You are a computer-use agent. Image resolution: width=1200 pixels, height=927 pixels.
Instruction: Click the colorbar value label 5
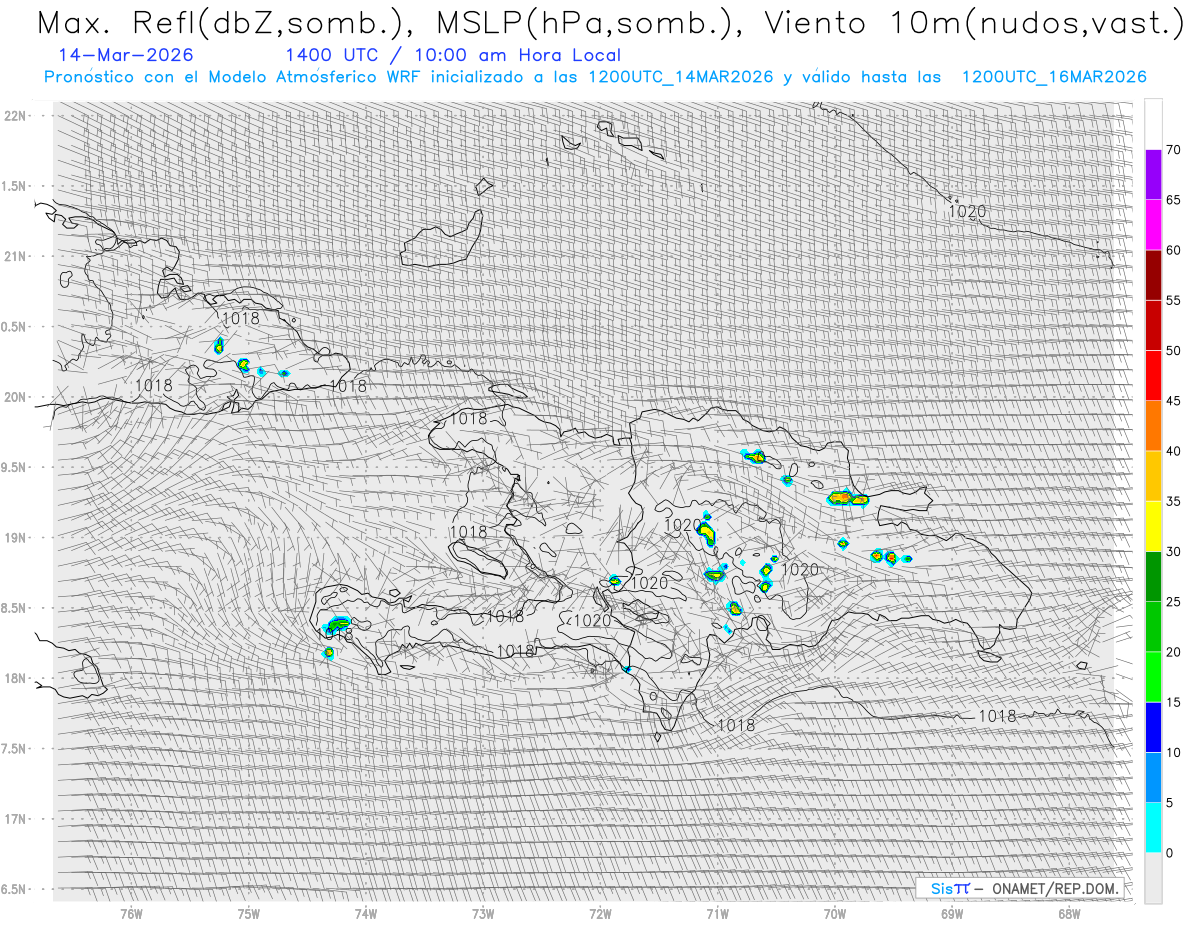[x=1169, y=802]
